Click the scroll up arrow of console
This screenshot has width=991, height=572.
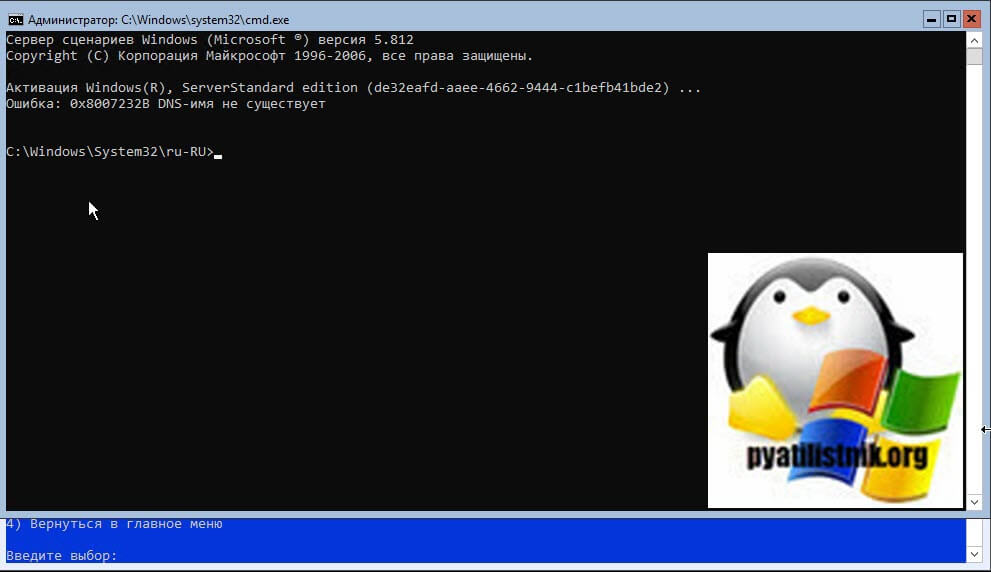tap(974, 39)
